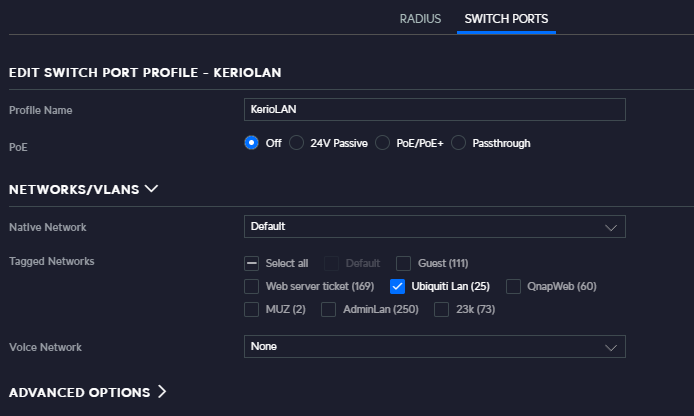Enable AdminLan (250) tagged network
This screenshot has height=416, width=694.
328,309
